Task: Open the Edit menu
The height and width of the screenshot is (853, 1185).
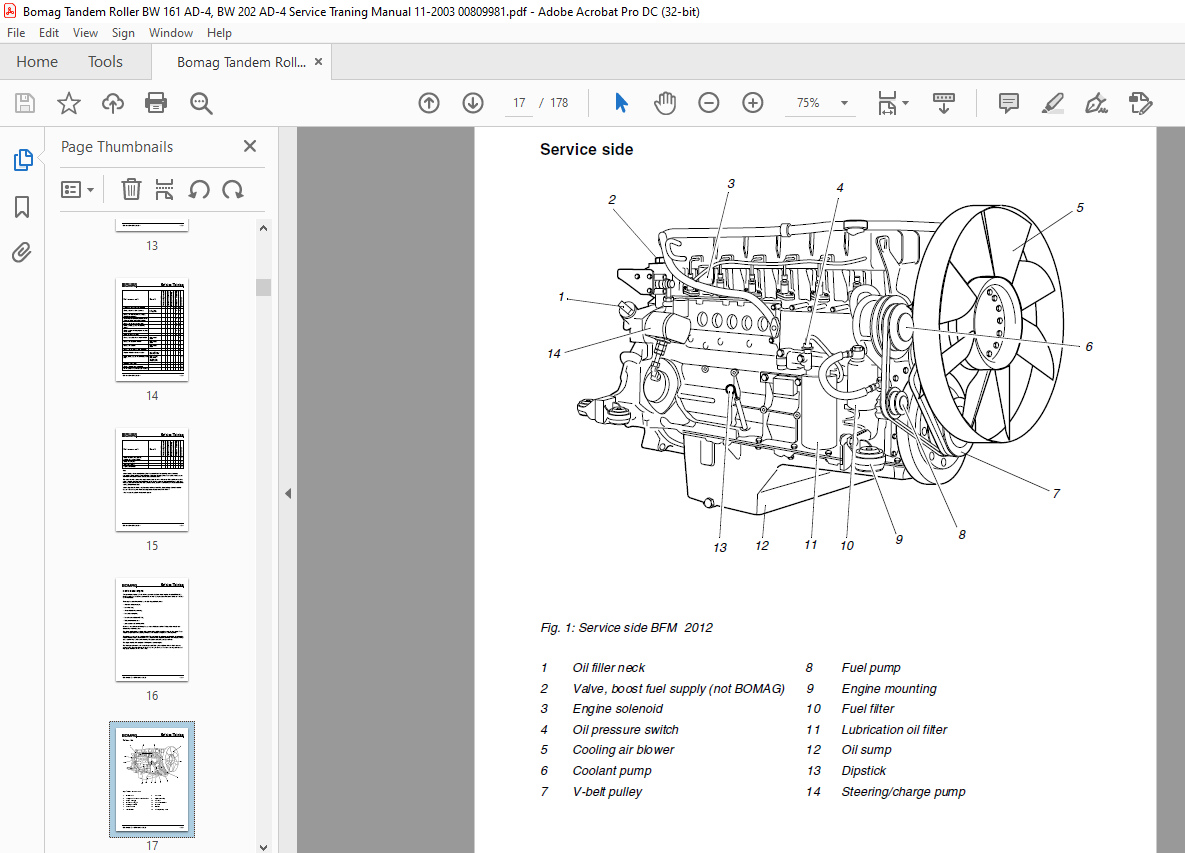Action: pyautogui.click(x=49, y=32)
